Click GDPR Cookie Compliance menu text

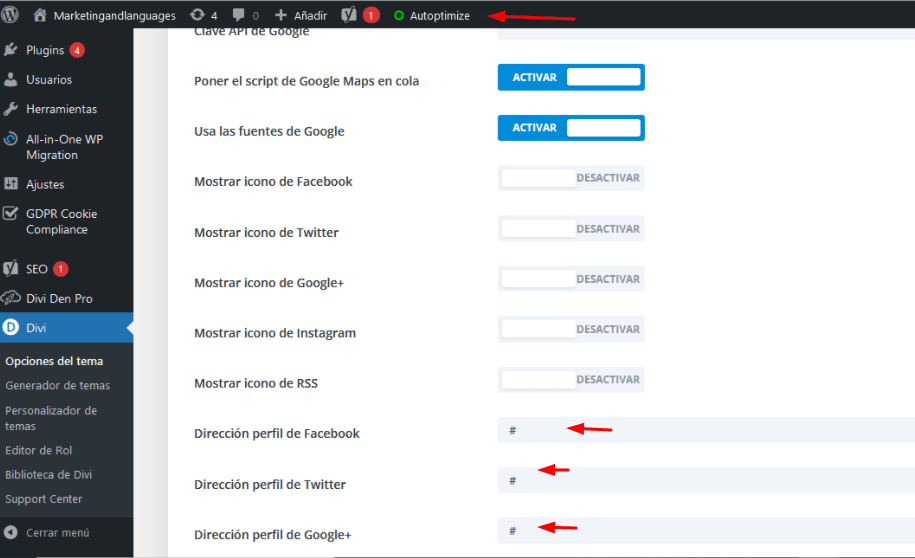click(x=61, y=222)
